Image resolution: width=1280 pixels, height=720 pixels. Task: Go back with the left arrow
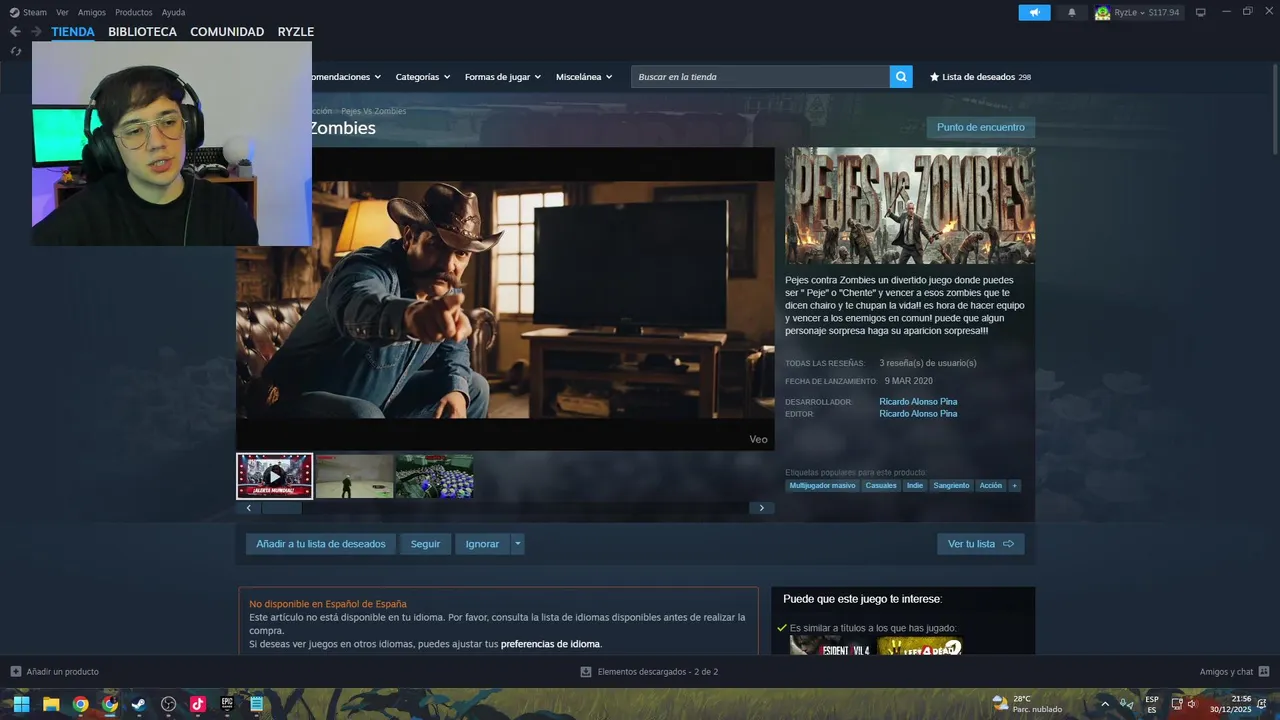pyautogui.click(x=15, y=32)
